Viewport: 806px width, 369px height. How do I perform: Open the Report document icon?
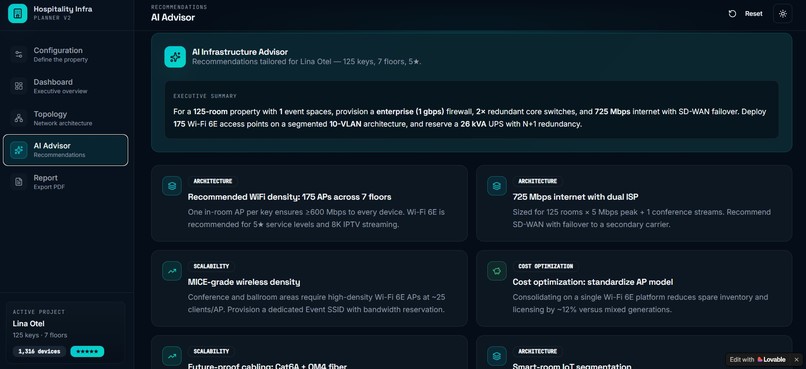[19, 182]
